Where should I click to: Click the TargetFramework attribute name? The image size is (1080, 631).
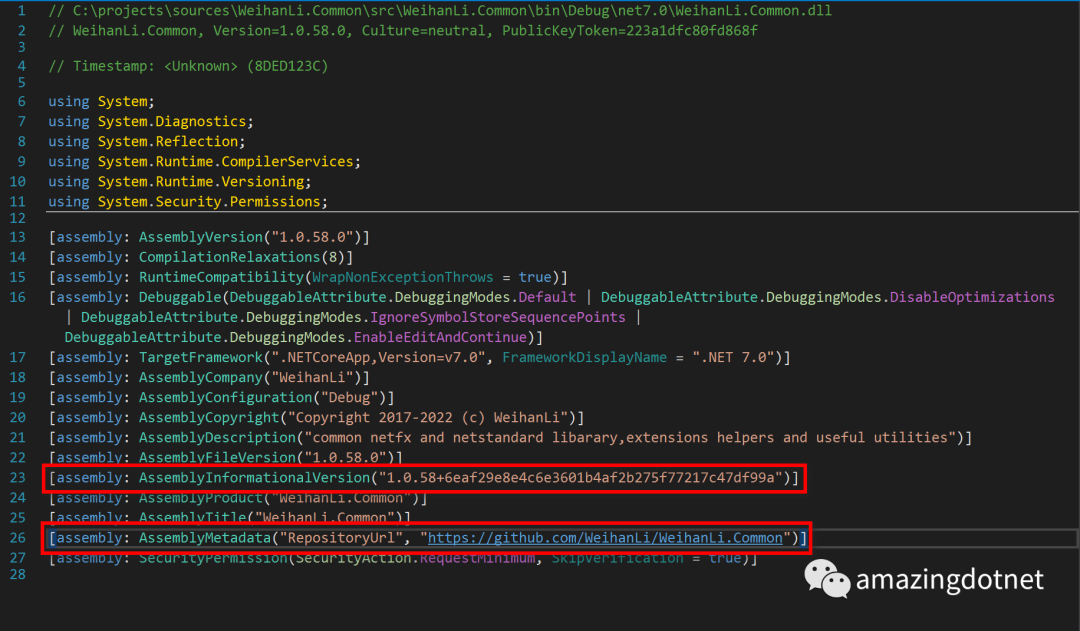(201, 357)
